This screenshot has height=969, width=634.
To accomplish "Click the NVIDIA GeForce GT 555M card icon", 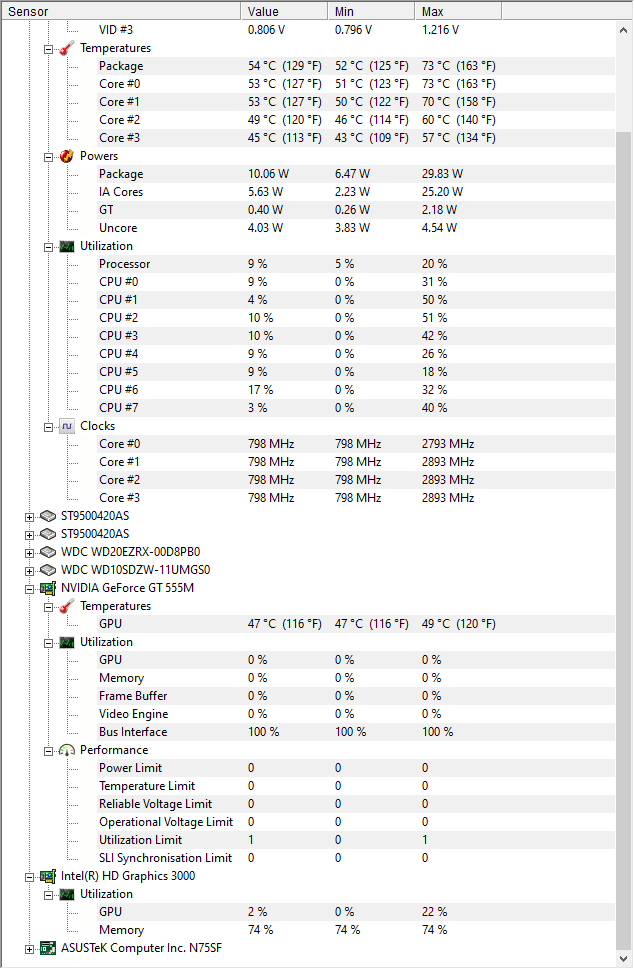I will (x=48, y=588).
